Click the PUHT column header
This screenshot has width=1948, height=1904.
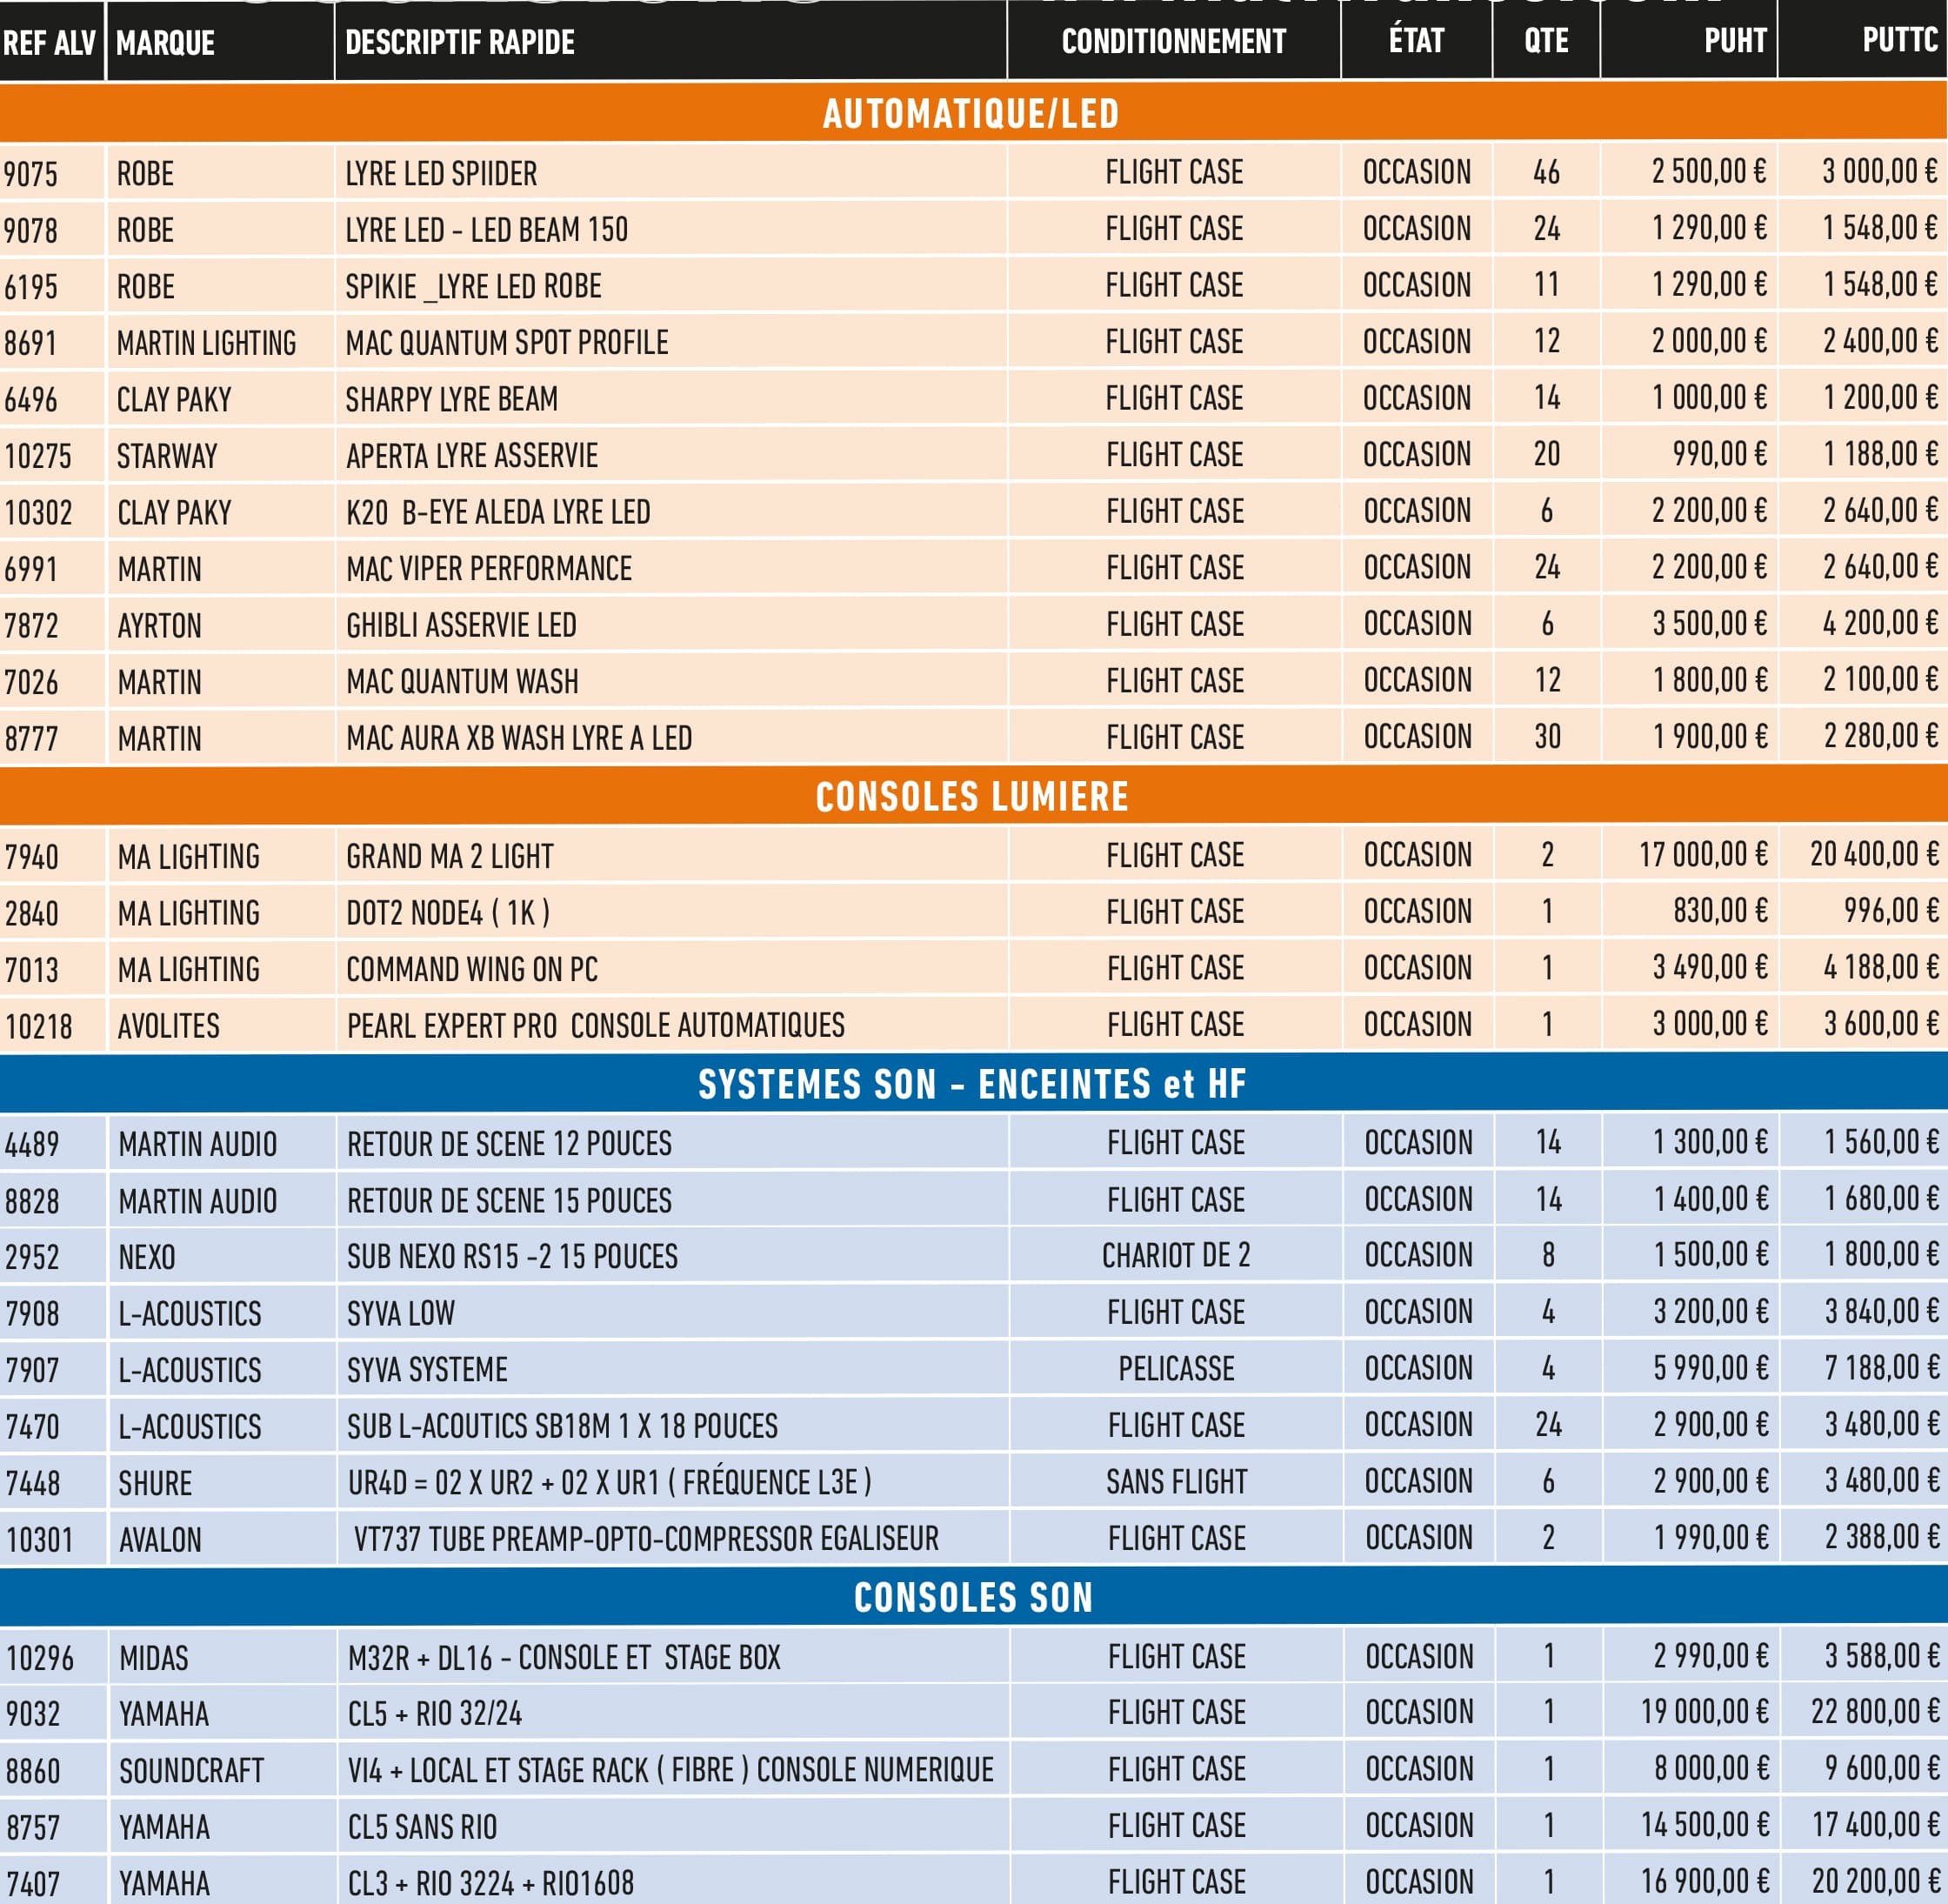(x=1736, y=40)
